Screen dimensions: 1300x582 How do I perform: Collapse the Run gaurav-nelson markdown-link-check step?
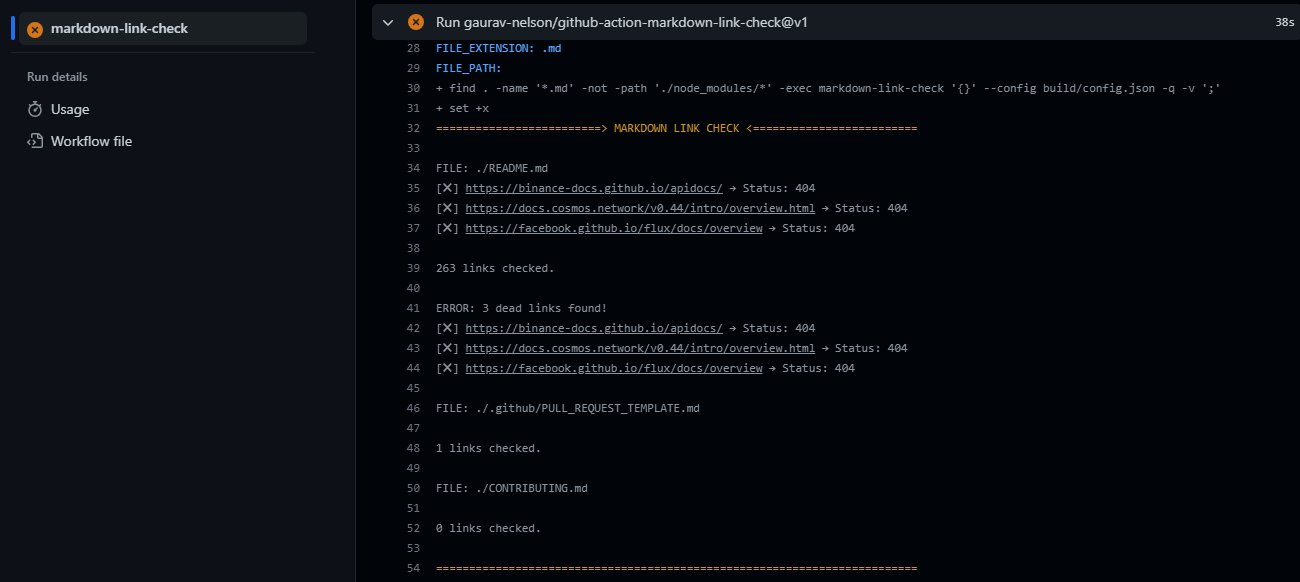tap(388, 21)
